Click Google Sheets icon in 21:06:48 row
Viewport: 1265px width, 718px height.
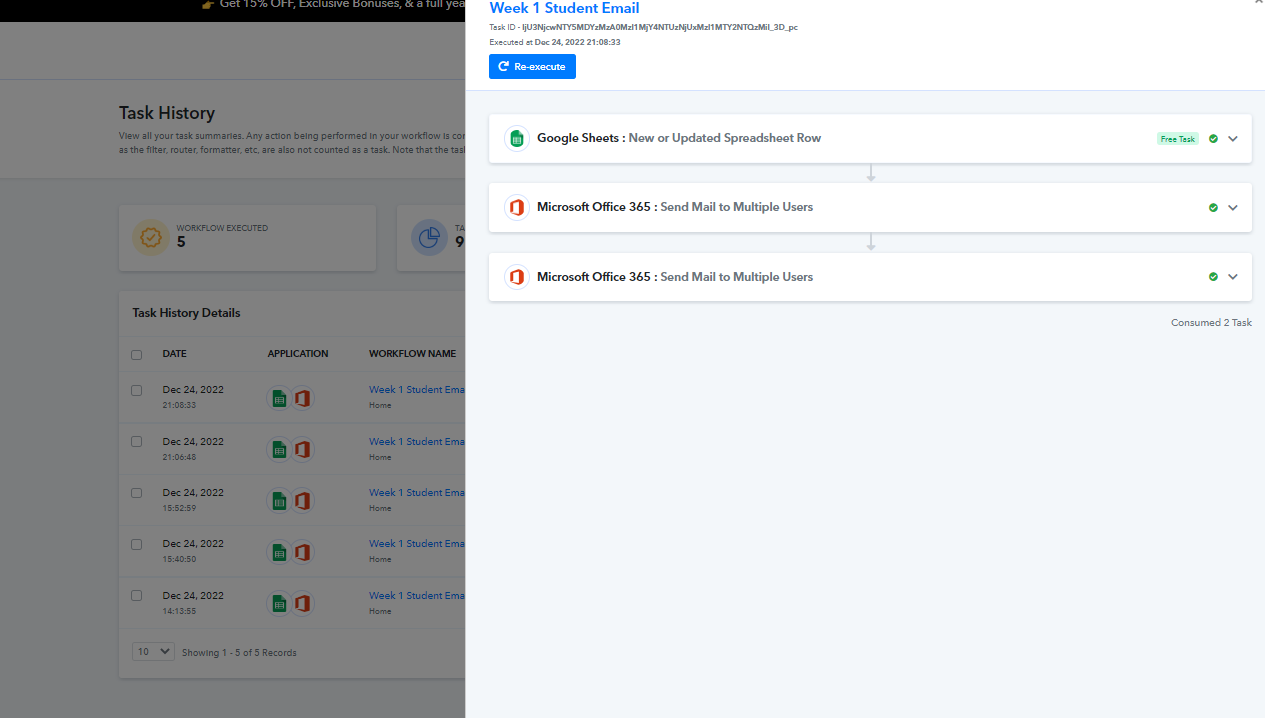pyautogui.click(x=279, y=450)
